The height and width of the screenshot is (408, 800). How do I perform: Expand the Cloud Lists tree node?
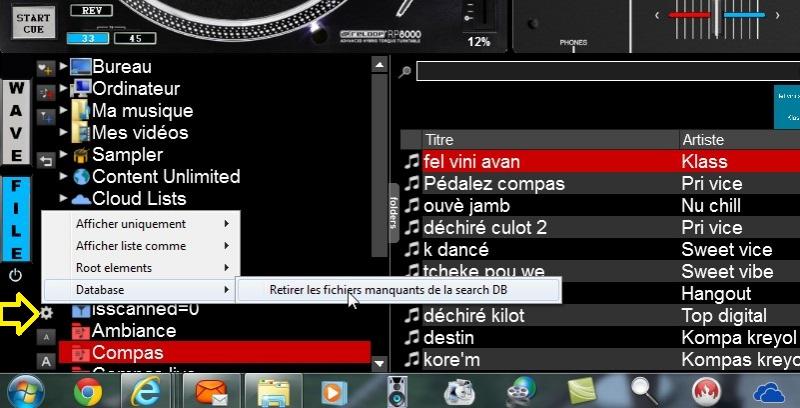pyautogui.click(x=63, y=198)
